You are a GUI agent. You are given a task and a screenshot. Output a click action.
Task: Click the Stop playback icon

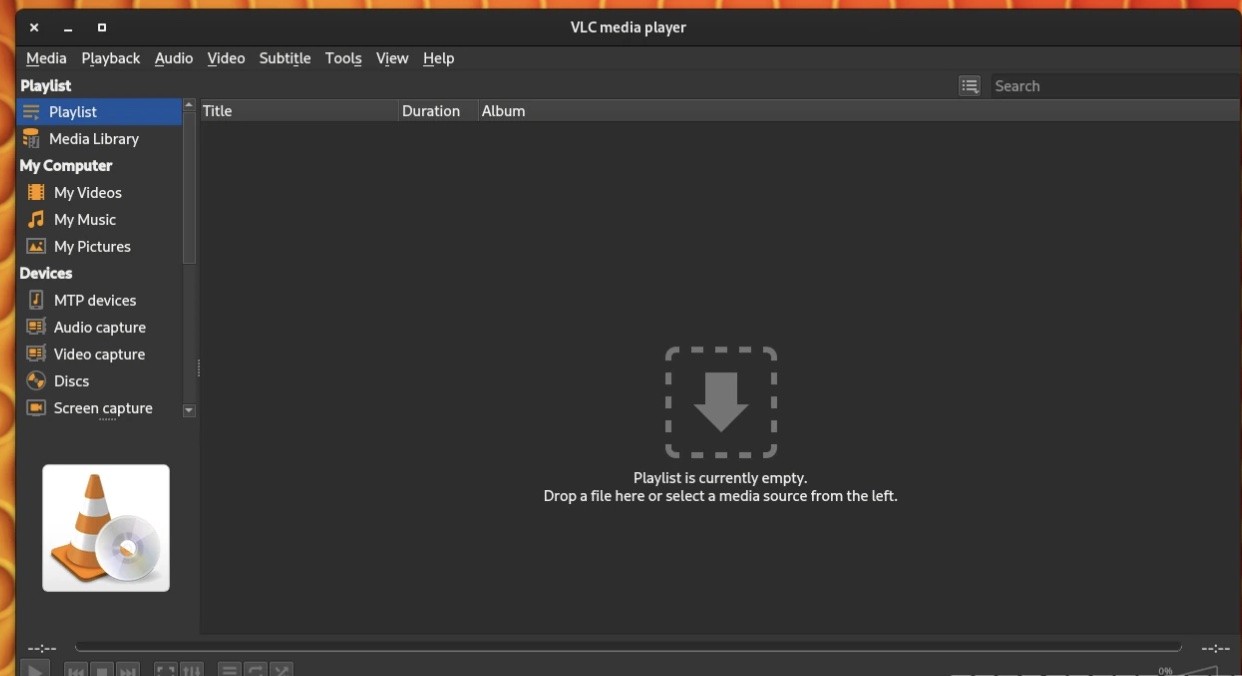(101, 670)
